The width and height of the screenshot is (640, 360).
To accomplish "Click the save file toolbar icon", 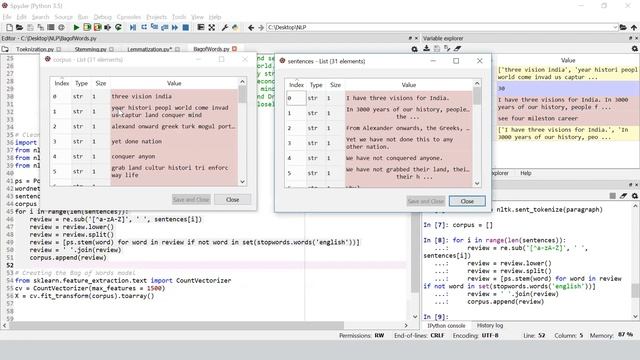I will [x=30, y=27].
